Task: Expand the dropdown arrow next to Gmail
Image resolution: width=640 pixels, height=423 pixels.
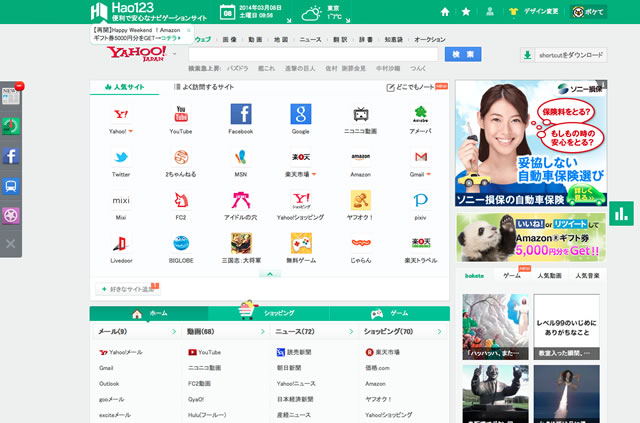Action: click(x=429, y=174)
